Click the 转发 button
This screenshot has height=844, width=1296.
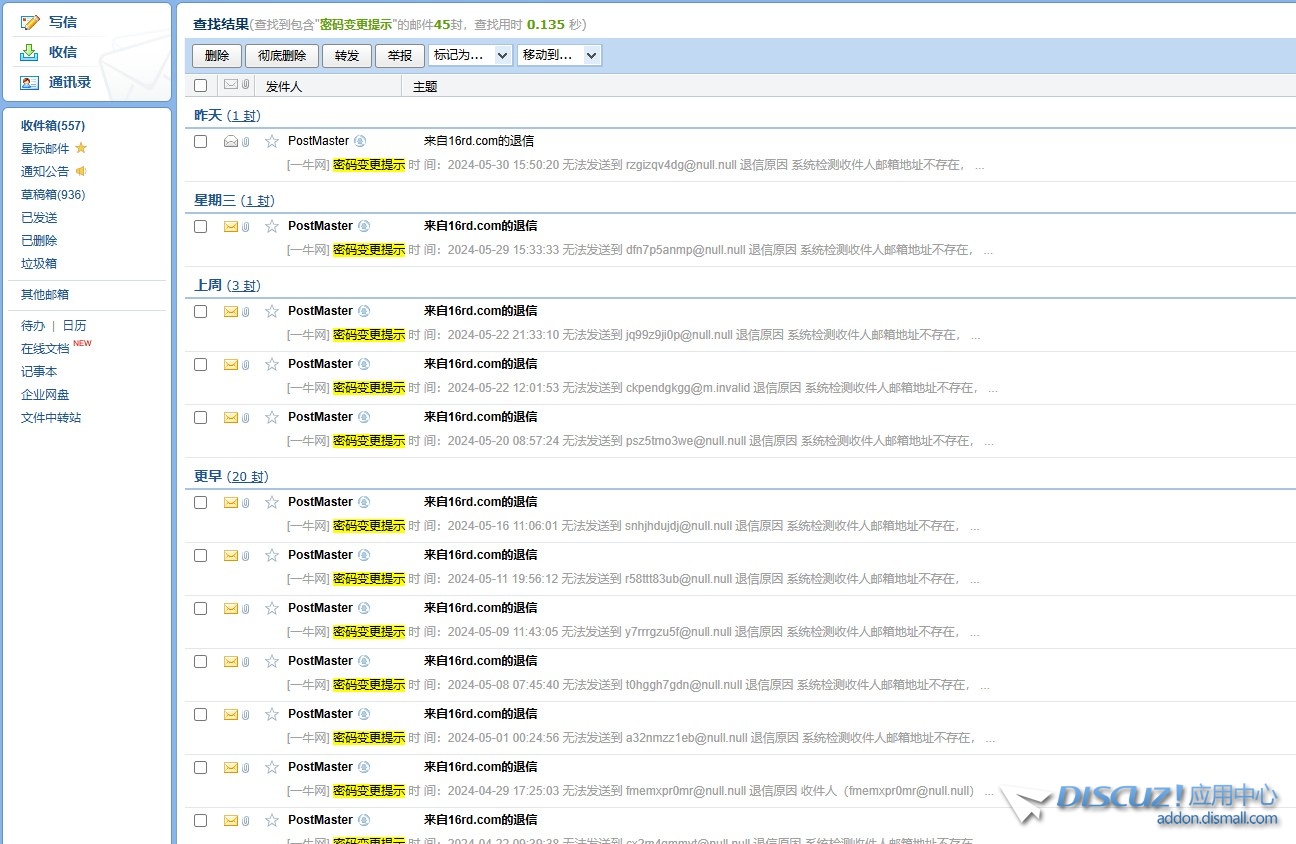[x=347, y=56]
